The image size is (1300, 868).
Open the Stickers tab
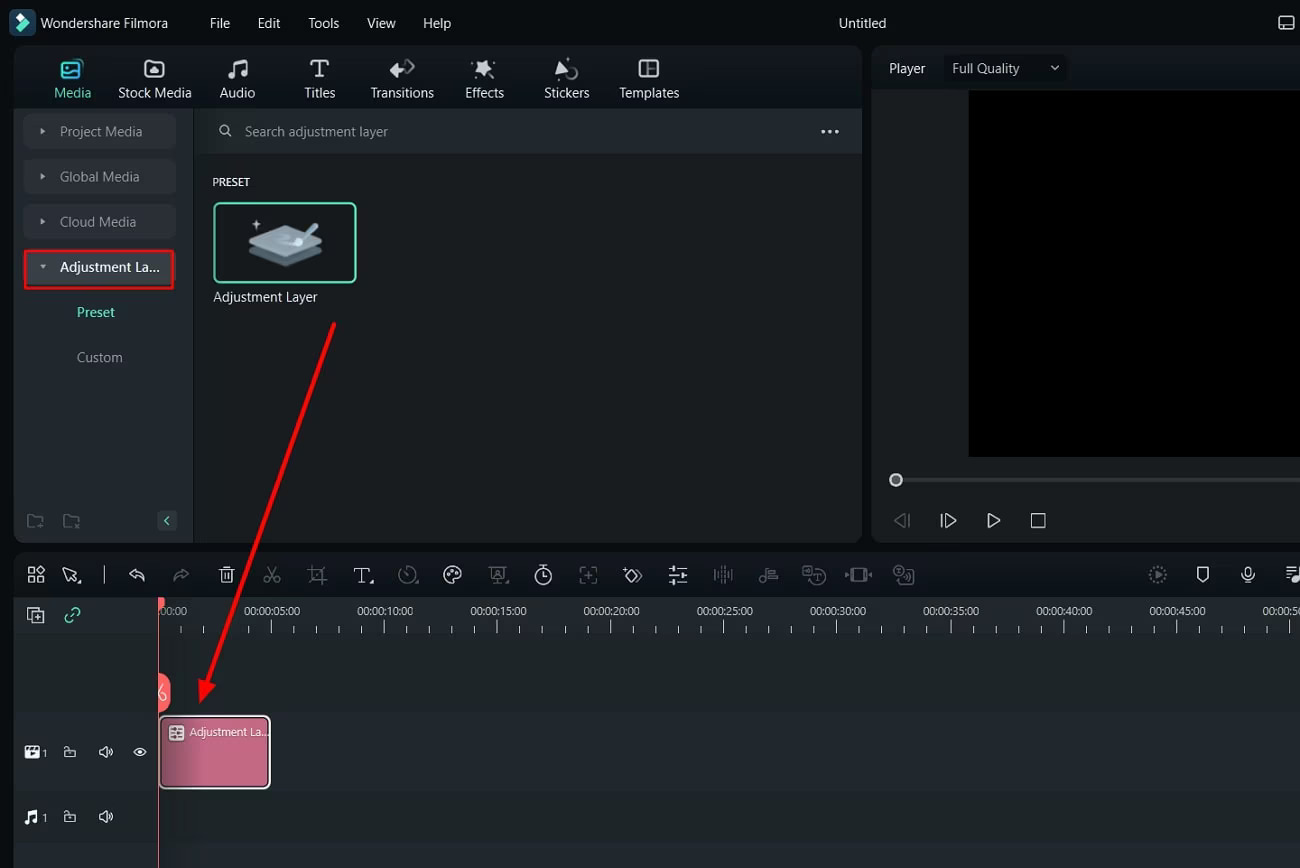(566, 79)
